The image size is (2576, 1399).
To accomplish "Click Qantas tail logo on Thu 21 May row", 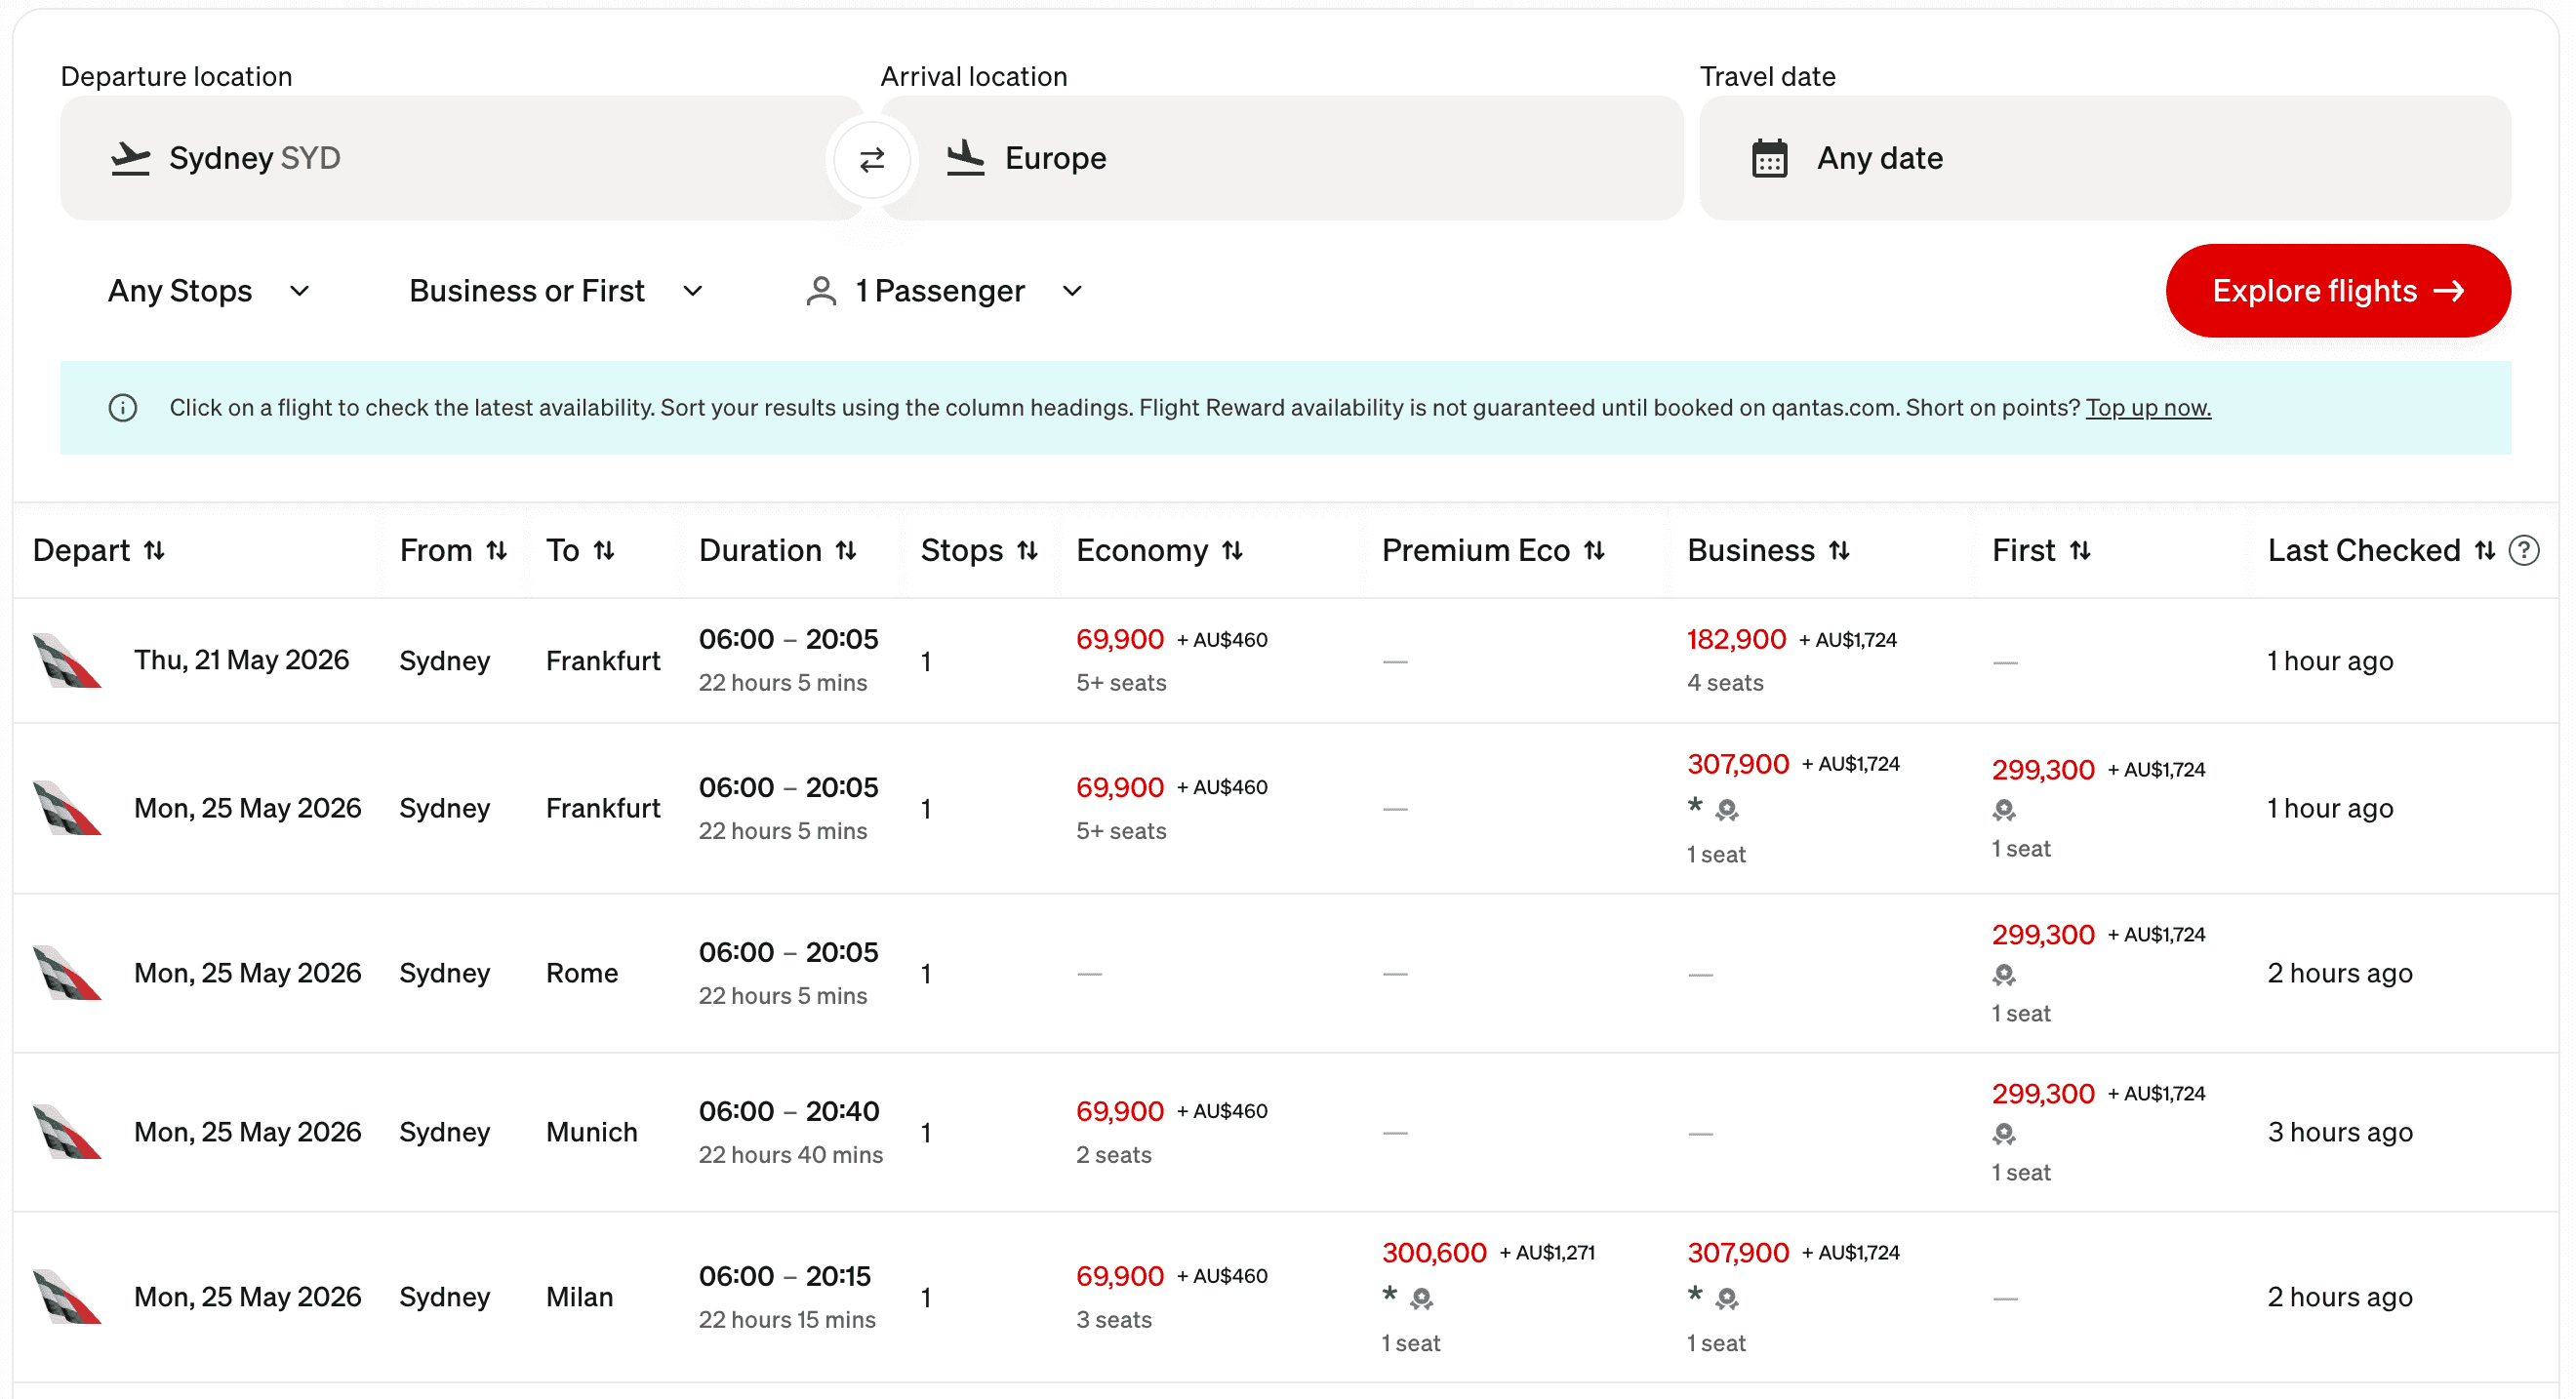I will (x=66, y=660).
